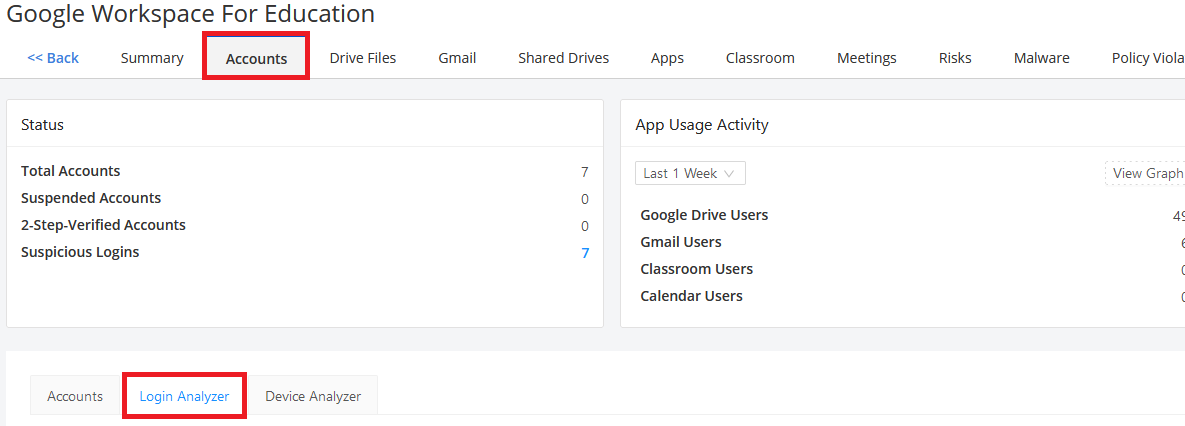Image resolution: width=1185 pixels, height=426 pixels.
Task: Open the Malware tab
Action: tap(1041, 58)
